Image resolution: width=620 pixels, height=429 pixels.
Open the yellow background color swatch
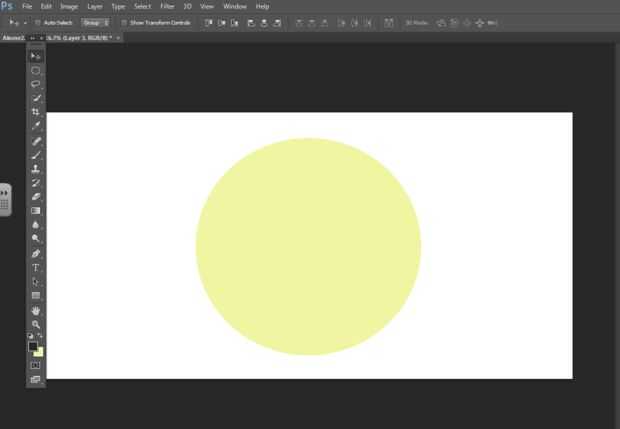40,353
